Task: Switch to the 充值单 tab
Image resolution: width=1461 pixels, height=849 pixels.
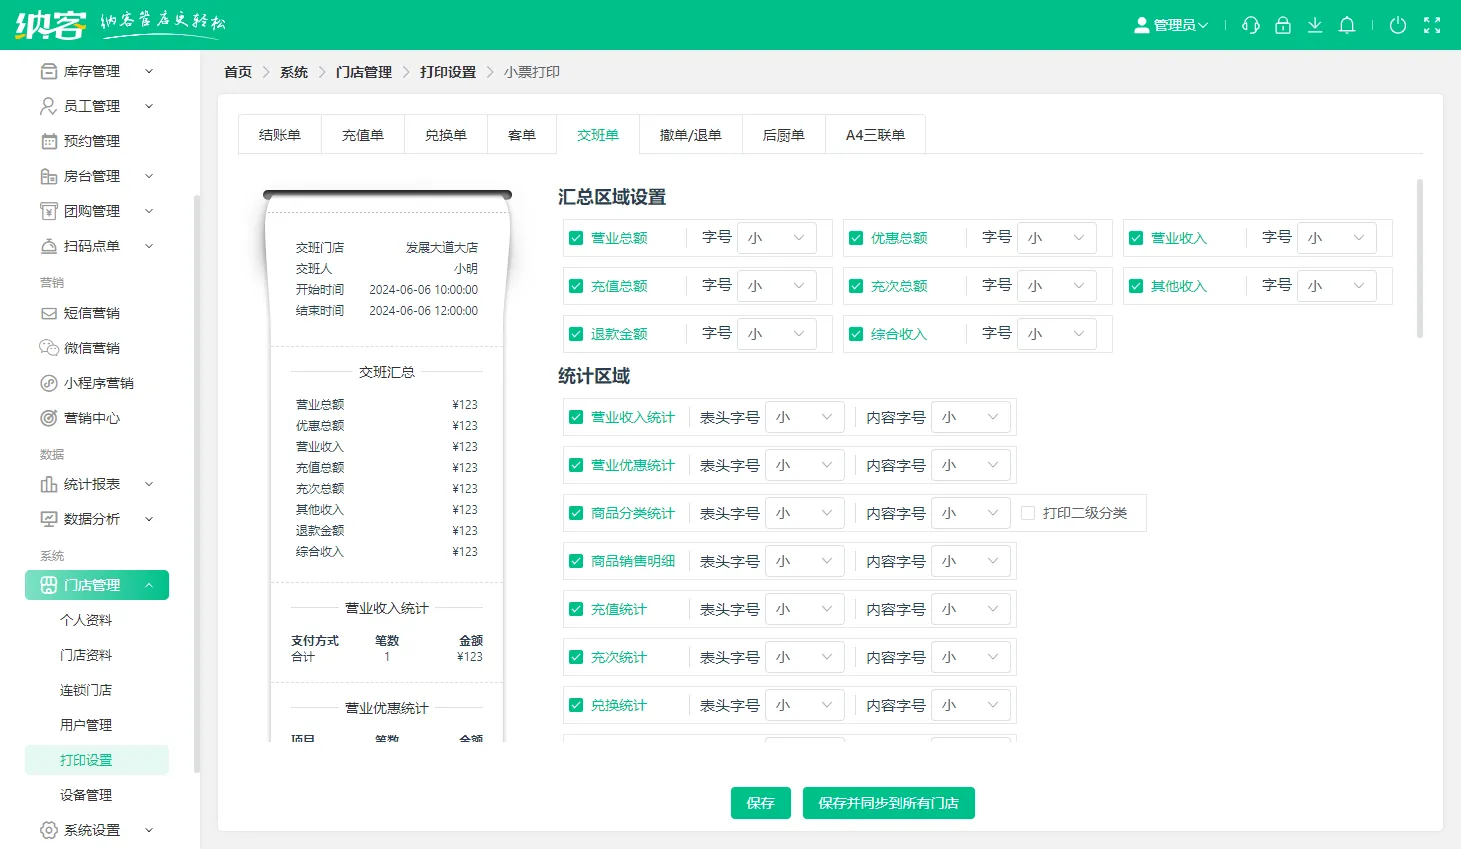Action: tap(363, 135)
